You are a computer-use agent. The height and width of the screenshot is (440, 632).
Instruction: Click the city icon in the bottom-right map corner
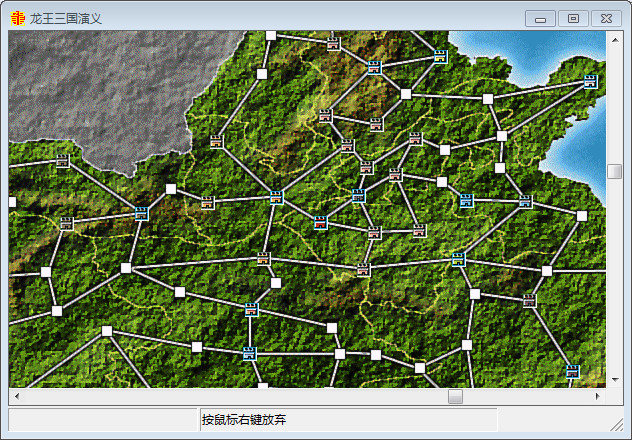(x=572, y=371)
